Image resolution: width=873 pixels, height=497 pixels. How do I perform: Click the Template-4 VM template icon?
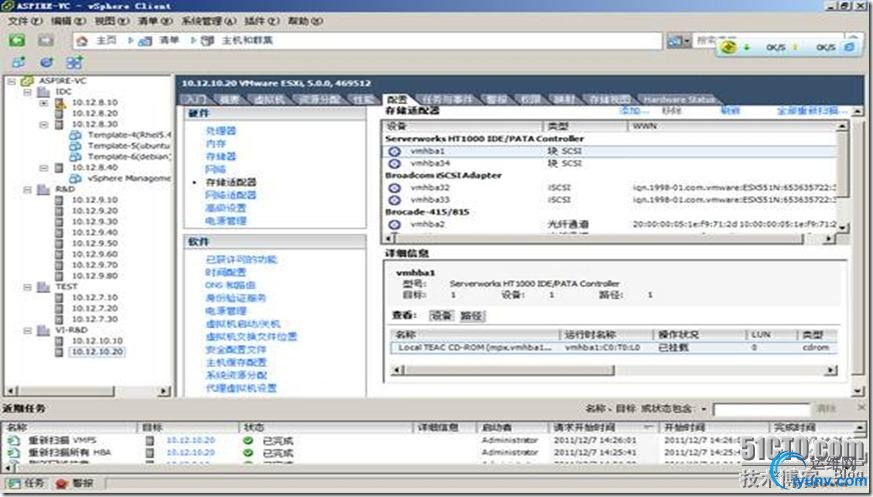click(75, 135)
